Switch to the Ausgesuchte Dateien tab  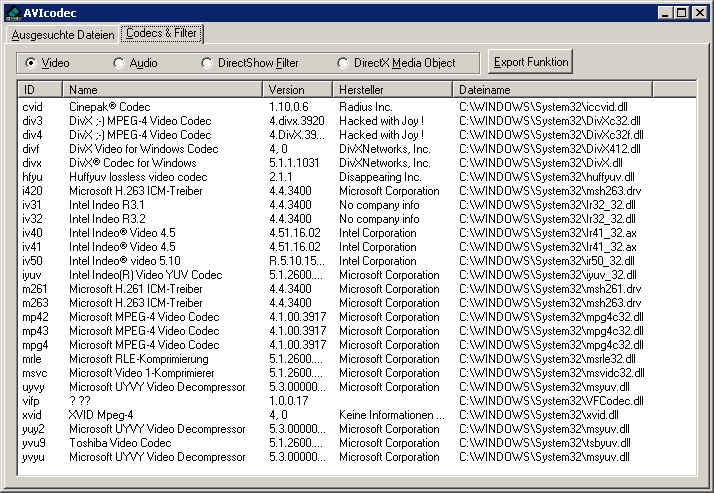(x=63, y=35)
